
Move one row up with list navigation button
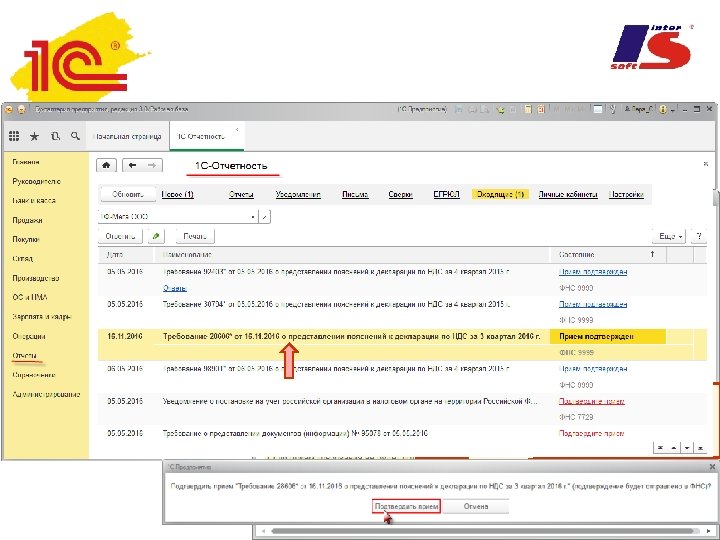pos(674,448)
